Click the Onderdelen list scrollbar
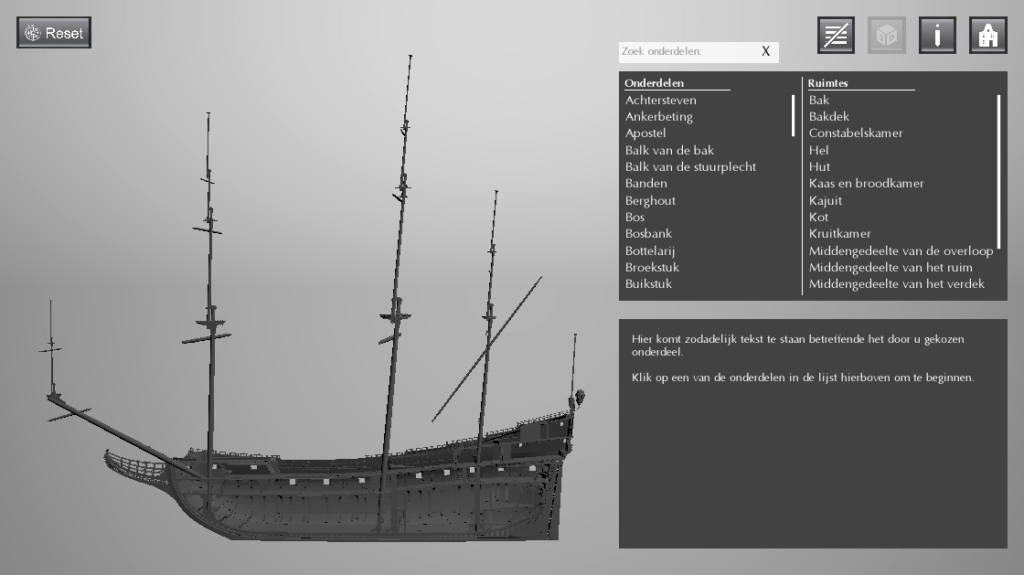Screen dimensions: 1024x575 click(794, 115)
